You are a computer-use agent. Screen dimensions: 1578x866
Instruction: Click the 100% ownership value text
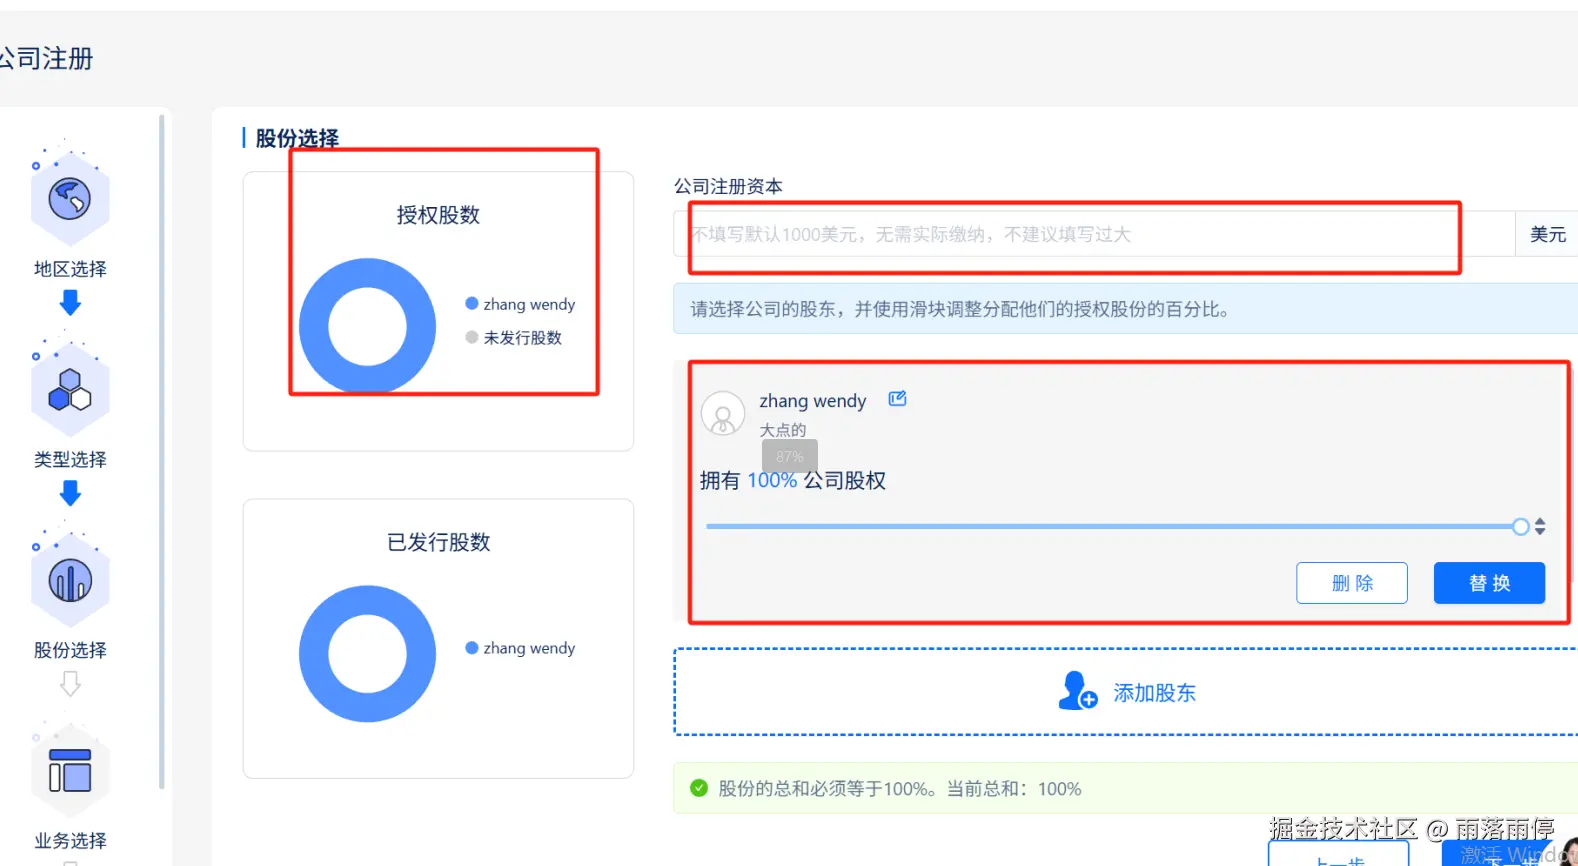pos(772,481)
